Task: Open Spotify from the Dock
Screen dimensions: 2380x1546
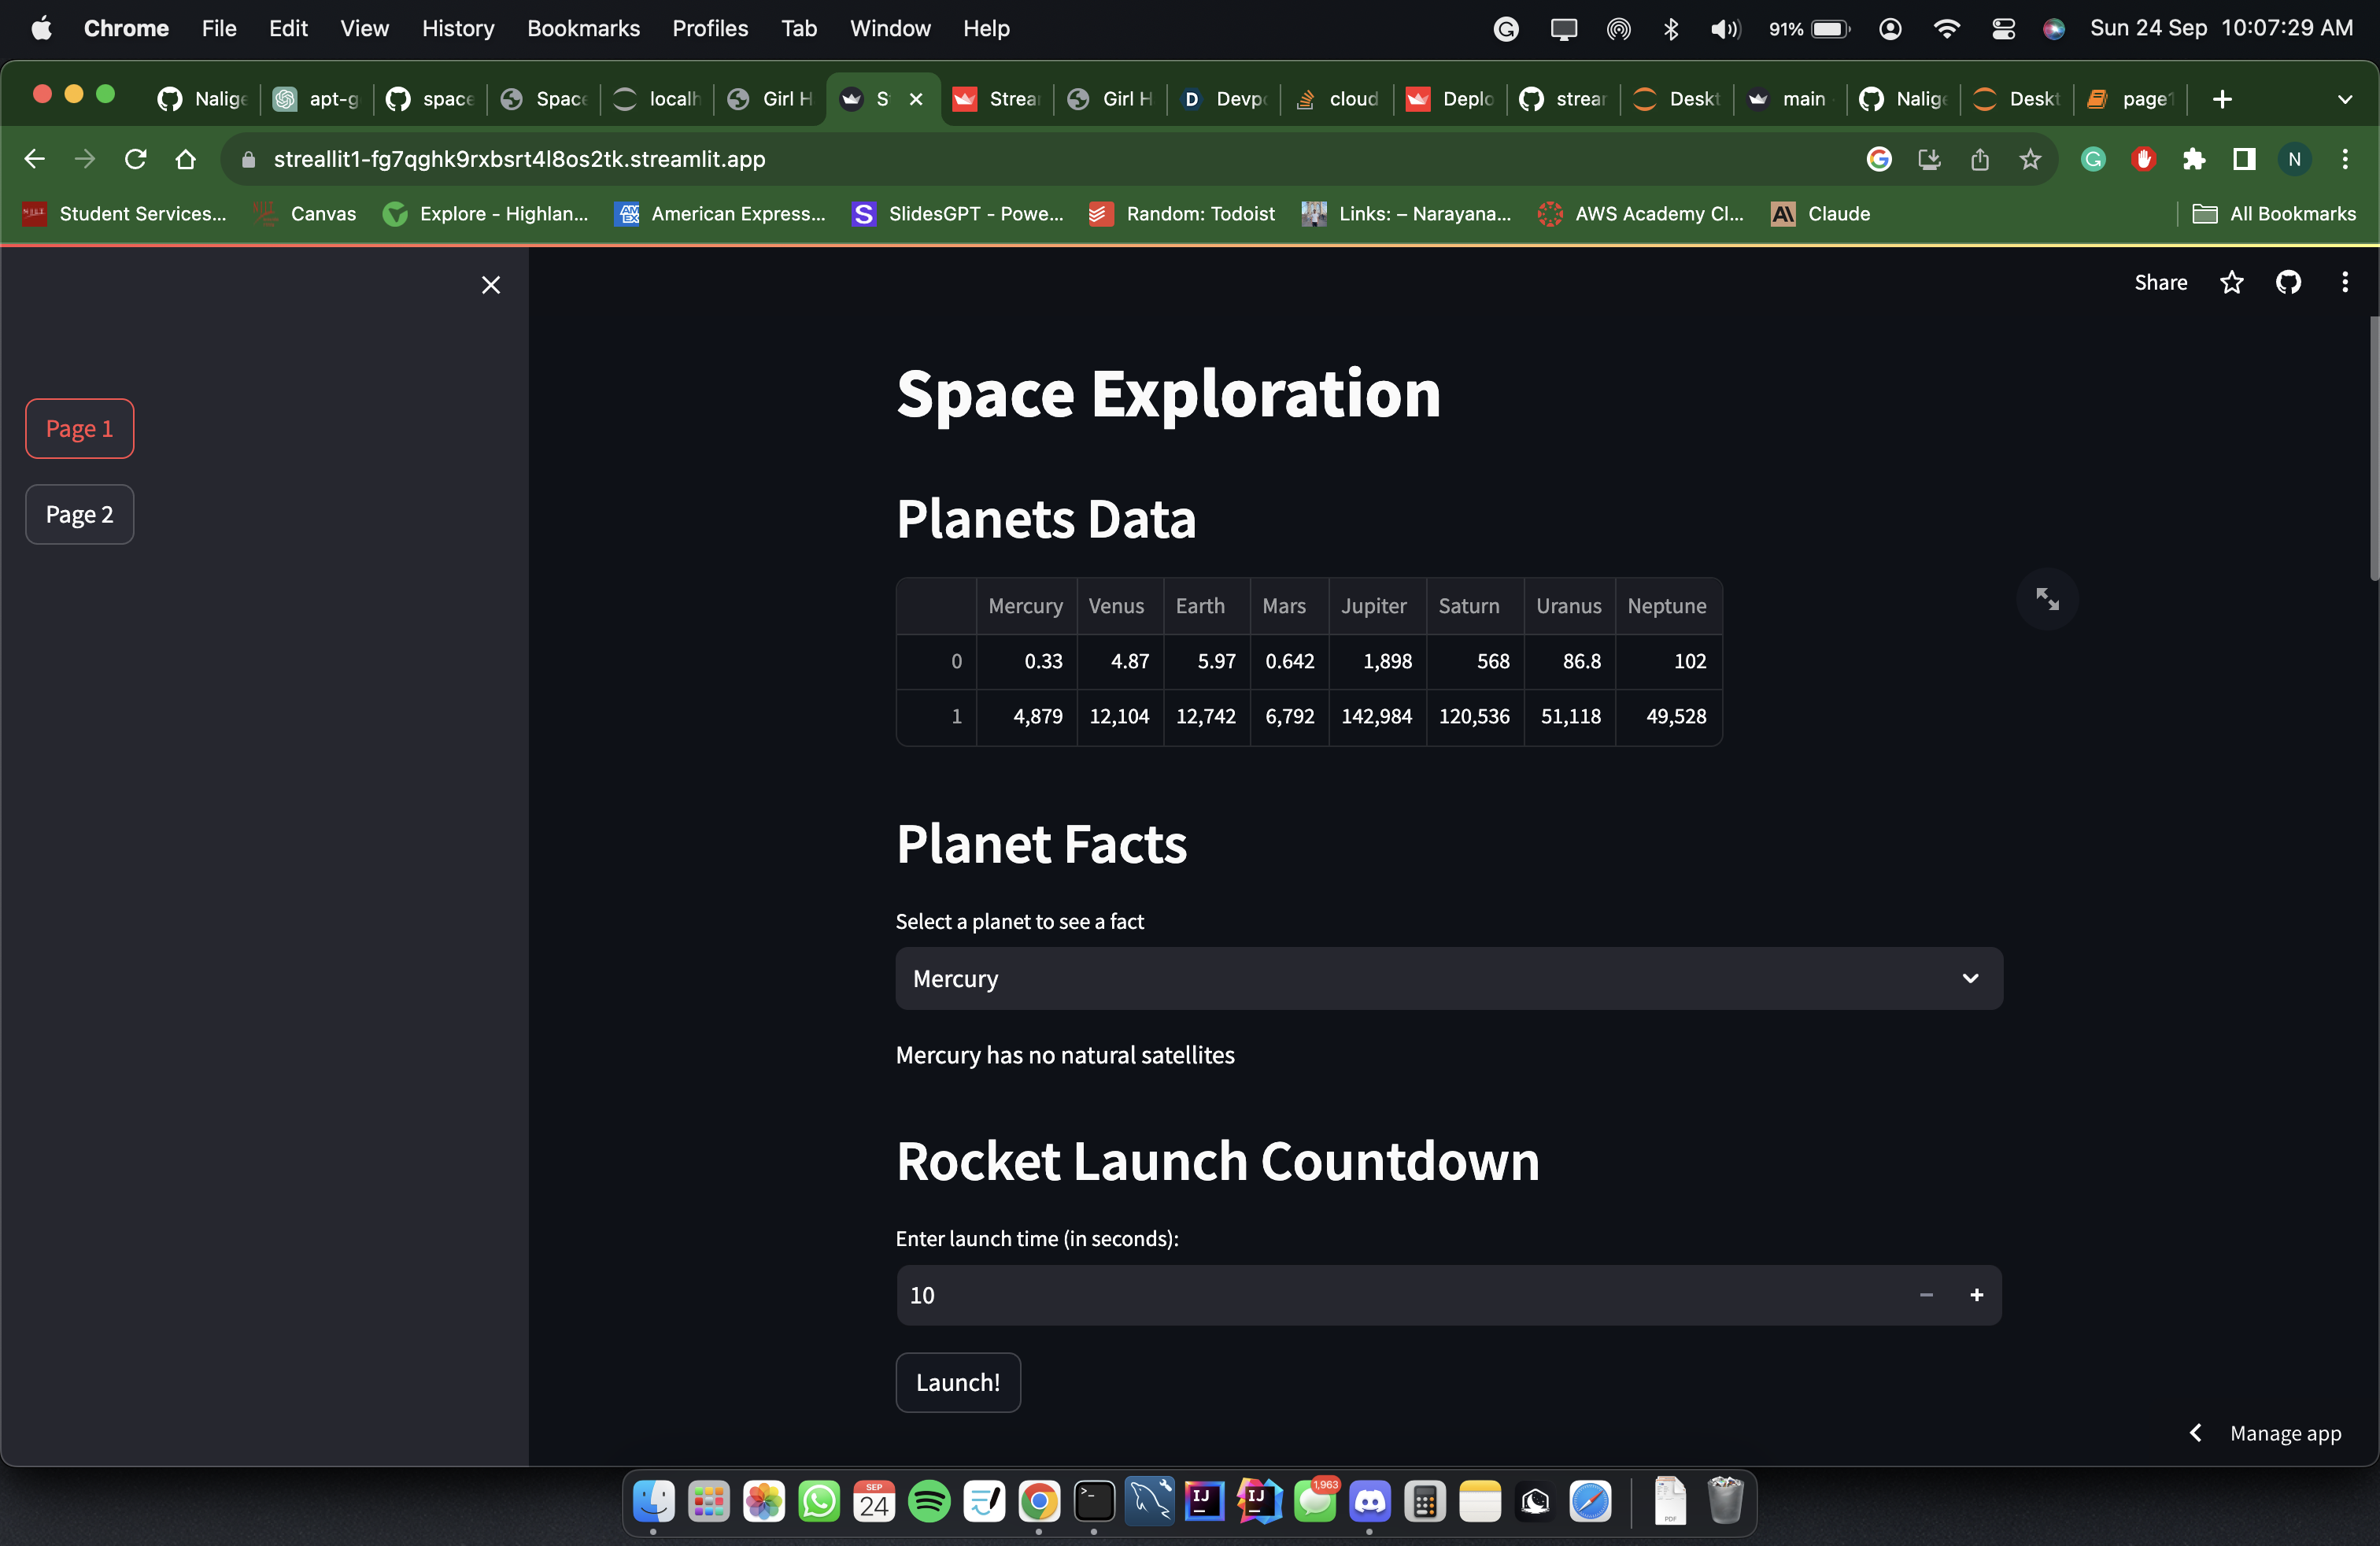Action: click(929, 1502)
